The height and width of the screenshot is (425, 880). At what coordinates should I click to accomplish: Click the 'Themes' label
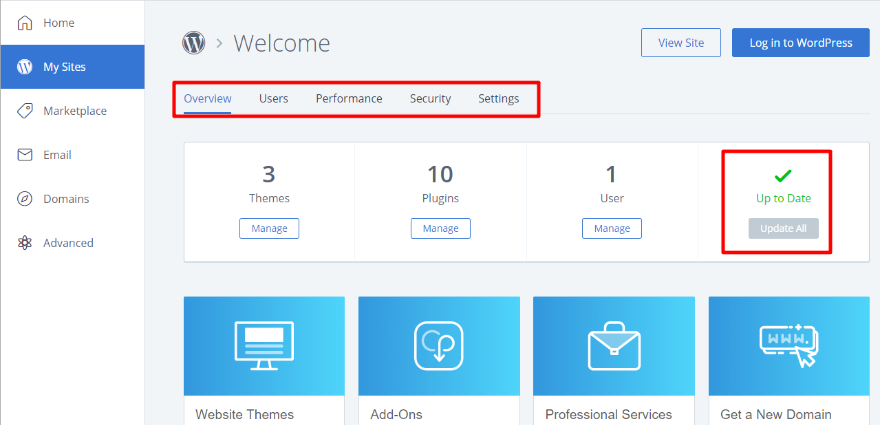[269, 198]
